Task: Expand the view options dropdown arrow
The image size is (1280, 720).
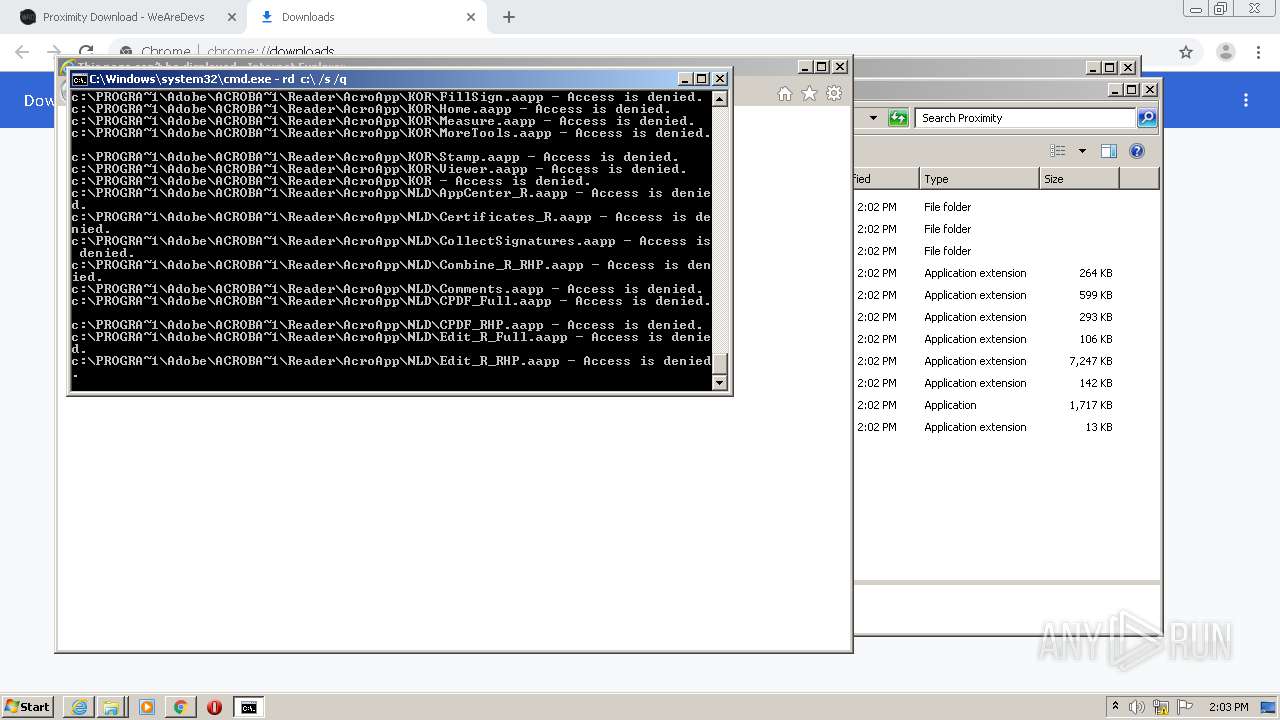Action: [1082, 151]
